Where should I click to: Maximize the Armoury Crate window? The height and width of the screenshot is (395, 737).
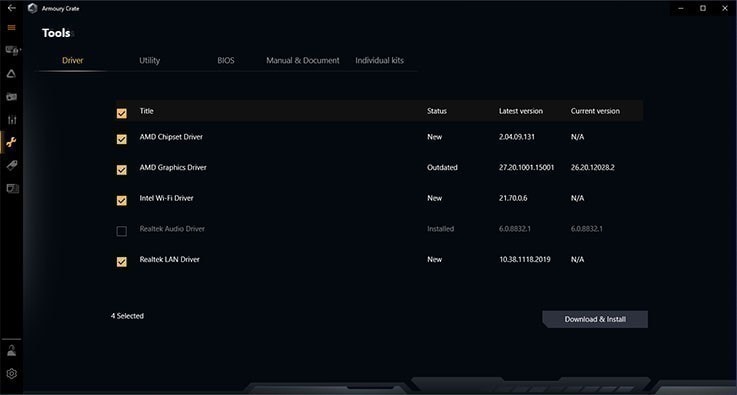point(703,8)
